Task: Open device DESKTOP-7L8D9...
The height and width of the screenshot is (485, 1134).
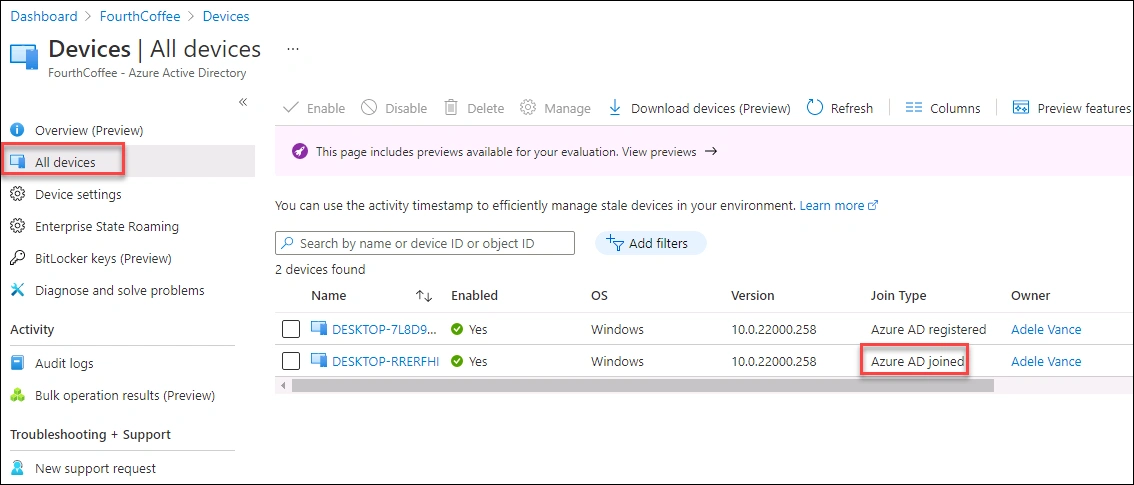Action: click(385, 330)
